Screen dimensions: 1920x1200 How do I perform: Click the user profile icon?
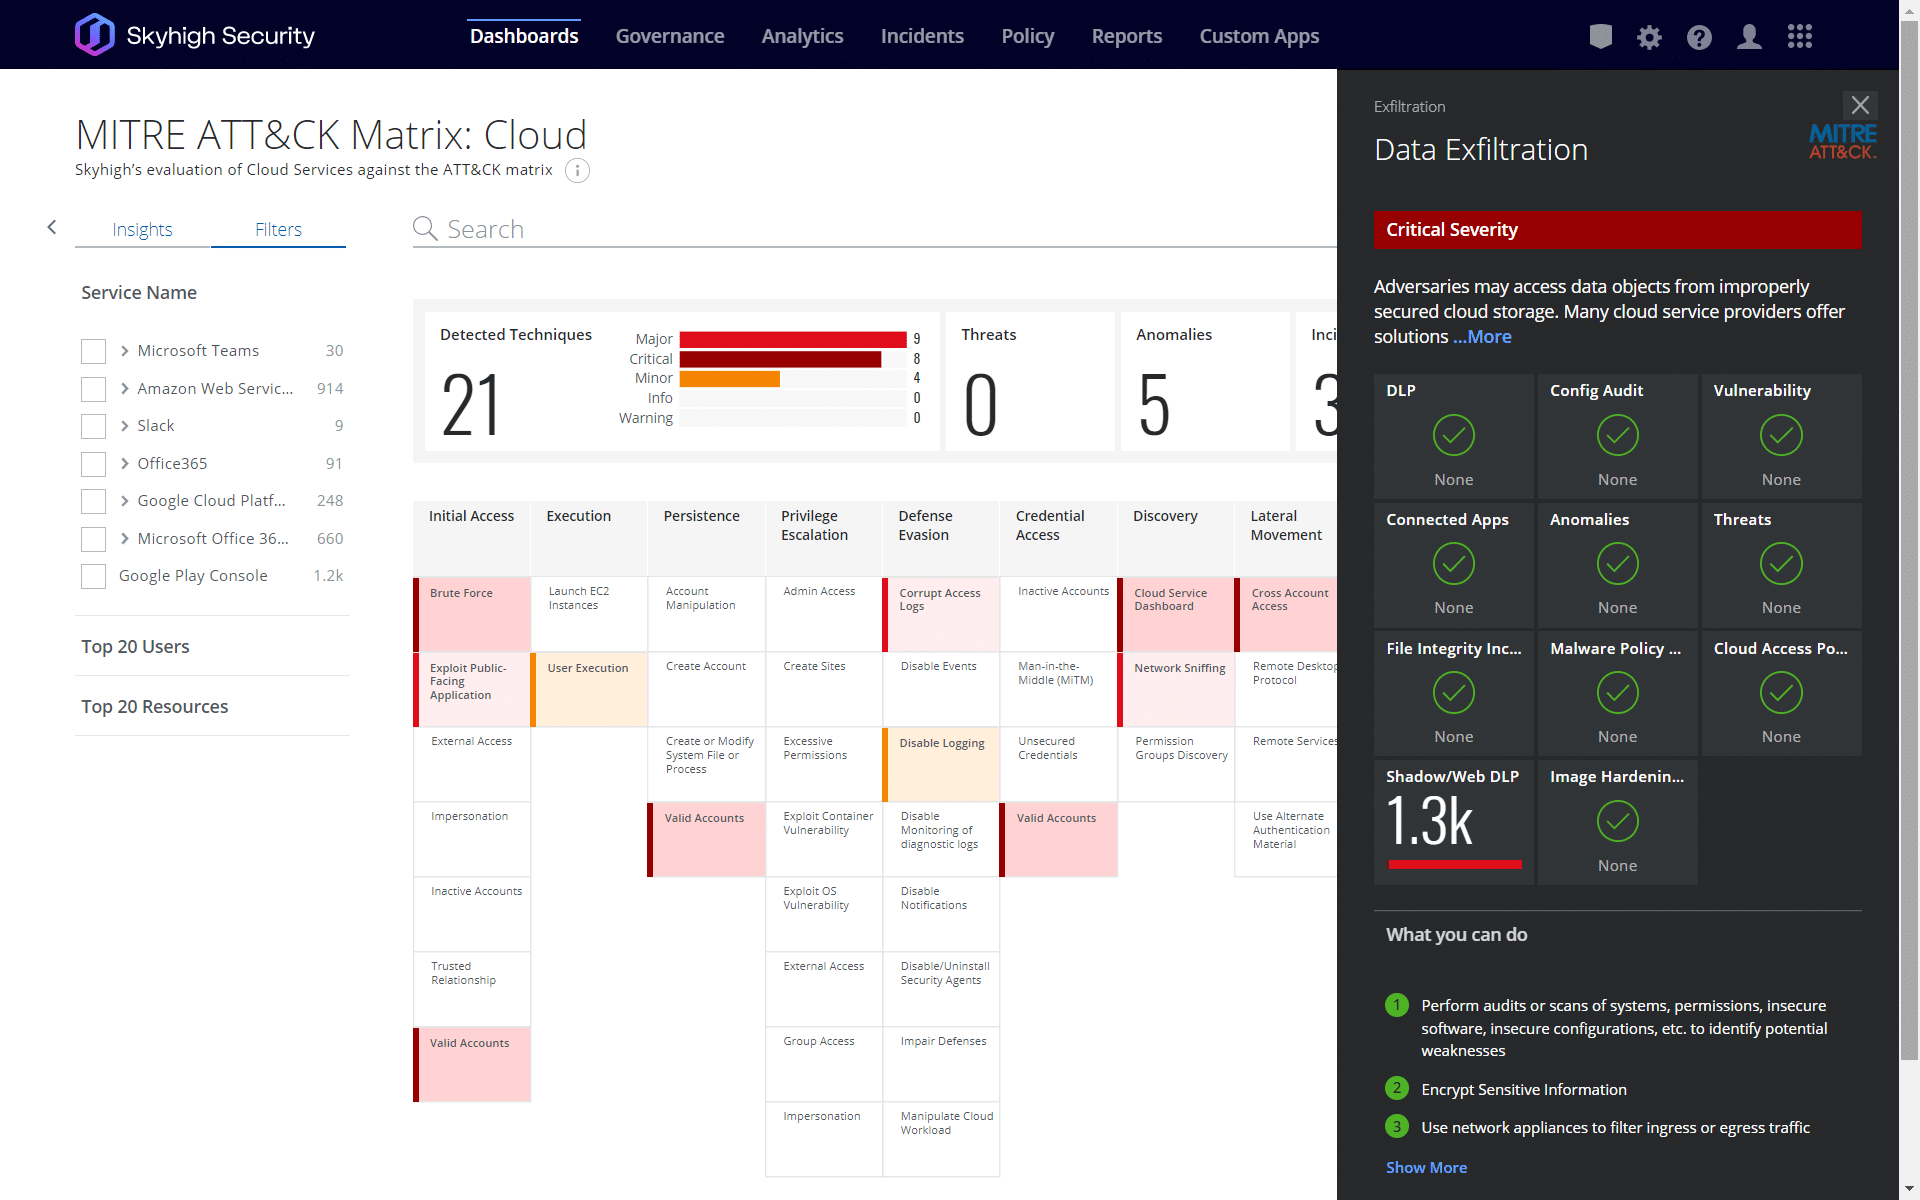pos(1749,37)
